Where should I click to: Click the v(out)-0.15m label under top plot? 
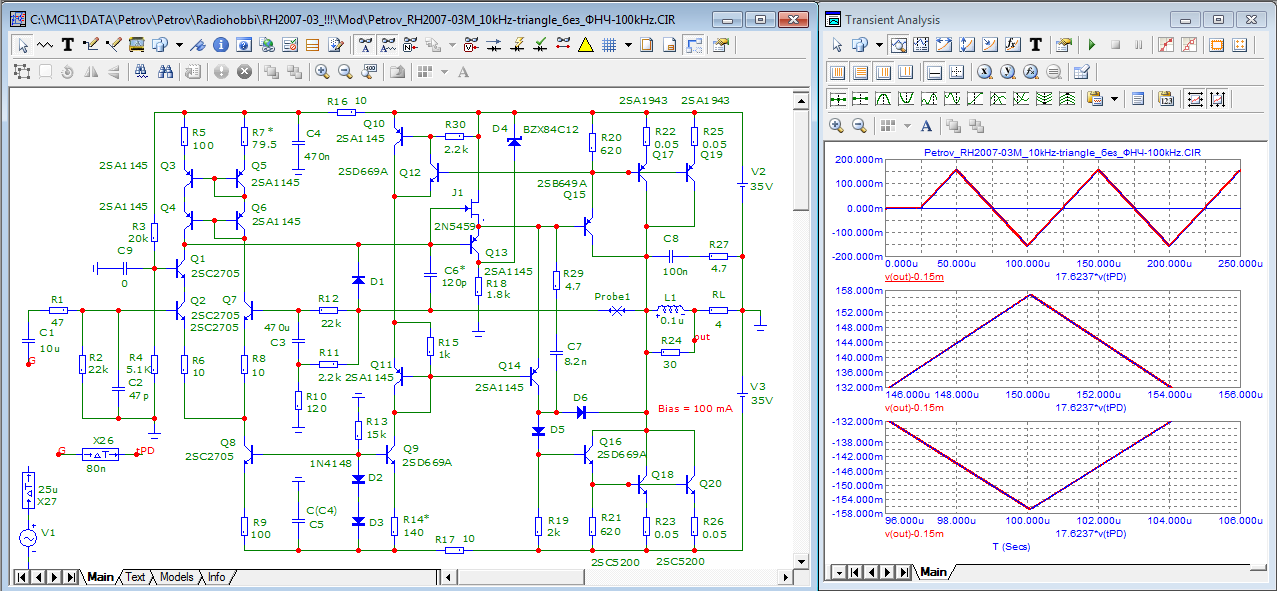(x=915, y=275)
